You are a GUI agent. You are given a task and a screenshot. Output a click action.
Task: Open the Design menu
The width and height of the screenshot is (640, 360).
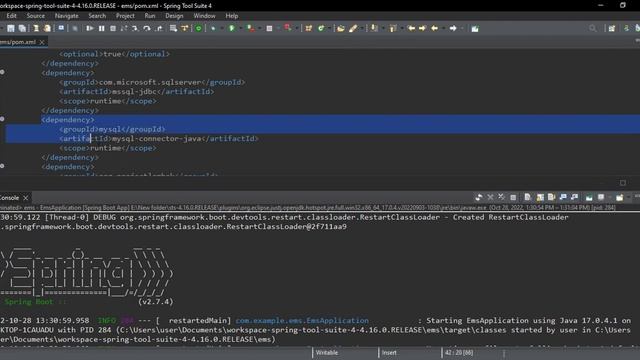tap(174, 16)
